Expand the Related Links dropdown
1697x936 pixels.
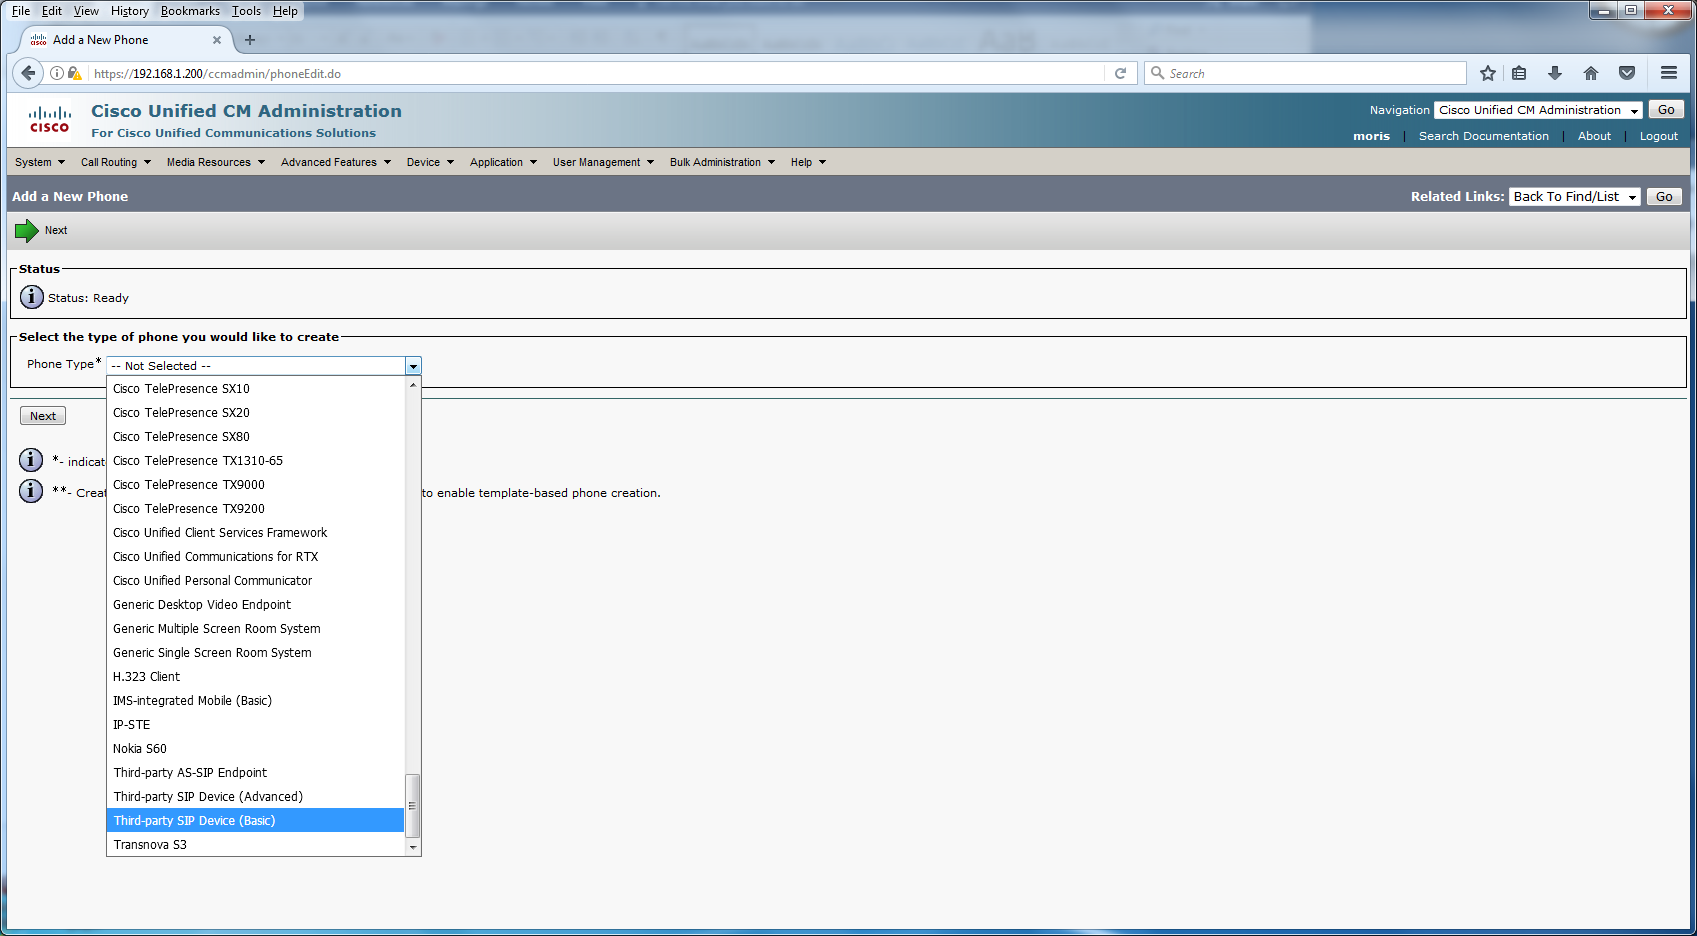coord(1575,196)
